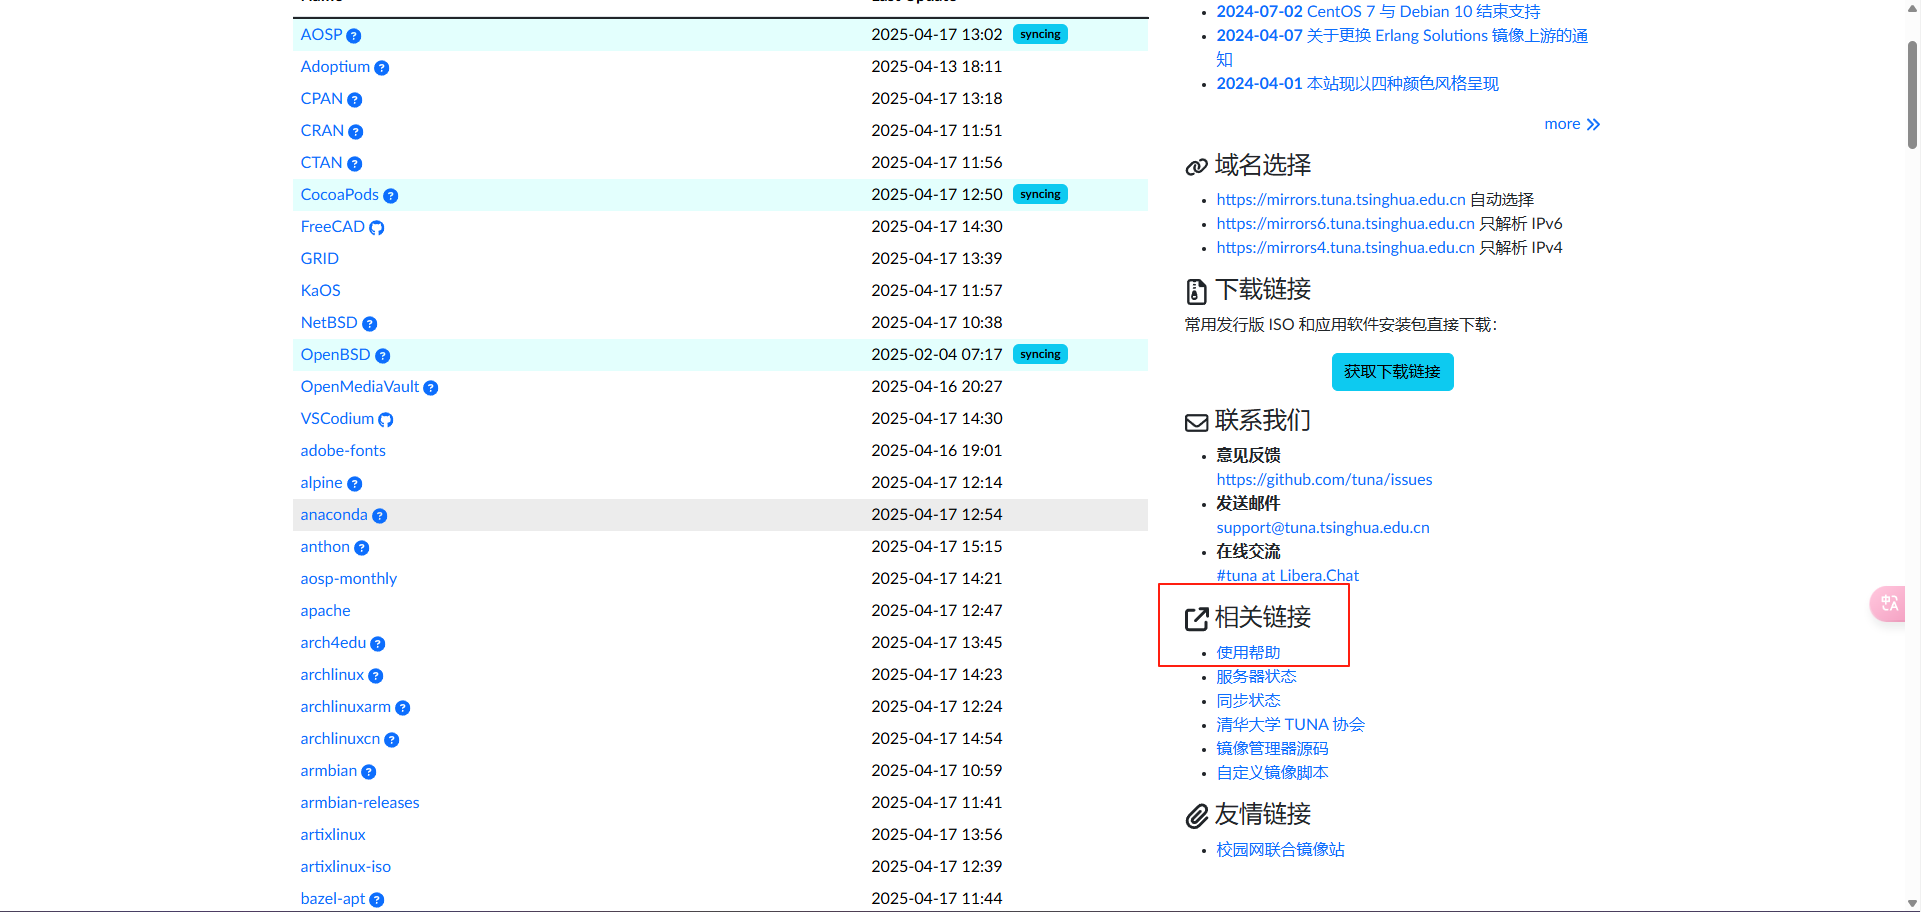The width and height of the screenshot is (1921, 912).
Task: Open the help icon next to alpine
Action: click(x=355, y=484)
